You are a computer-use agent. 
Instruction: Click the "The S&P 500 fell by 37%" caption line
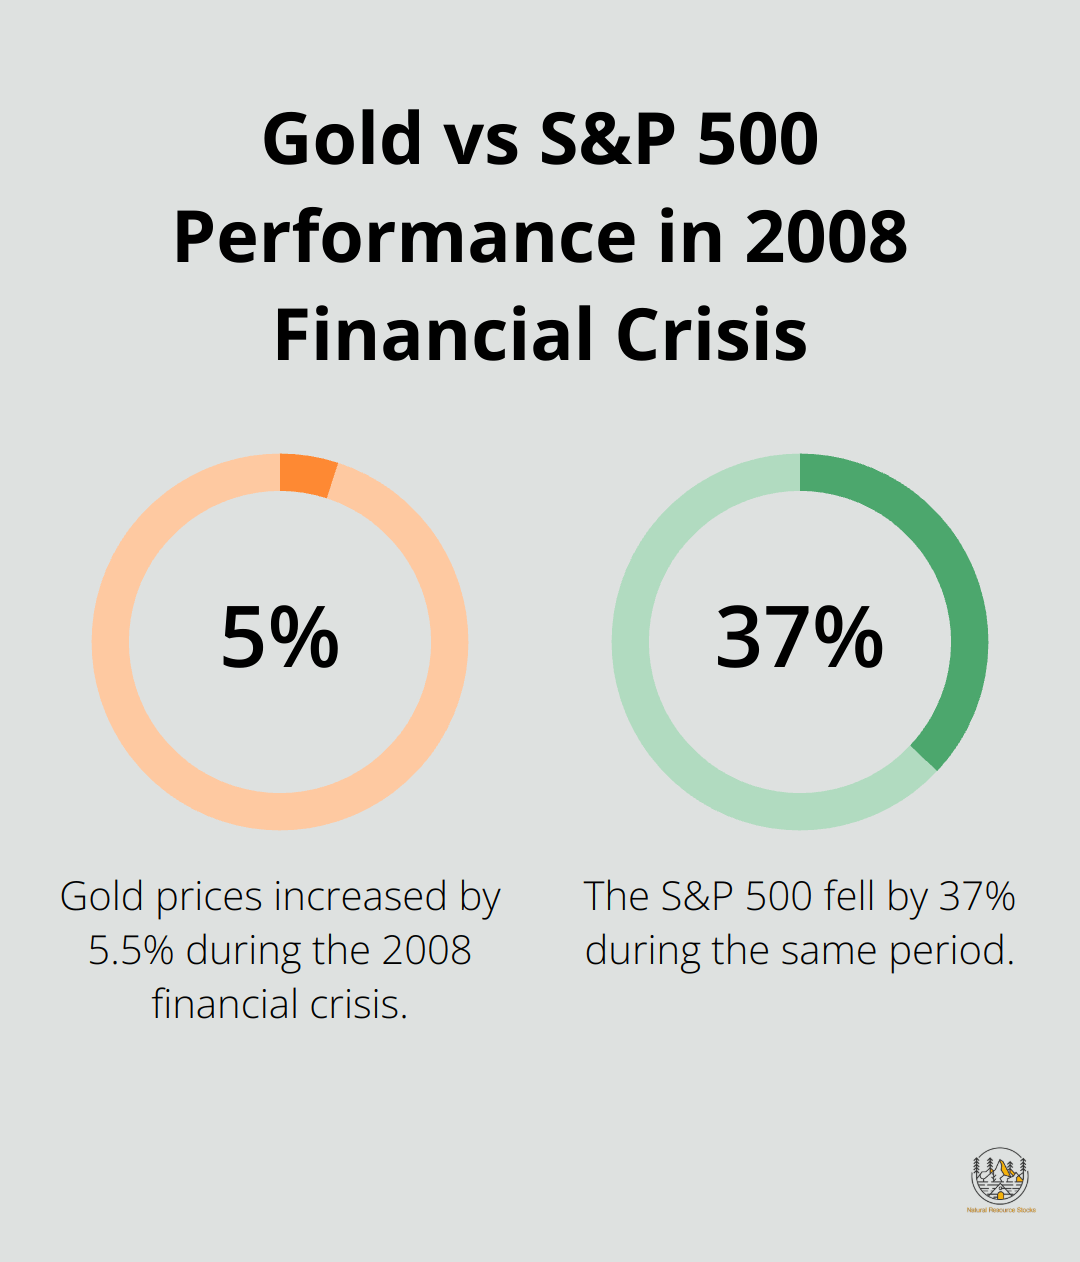click(x=800, y=897)
